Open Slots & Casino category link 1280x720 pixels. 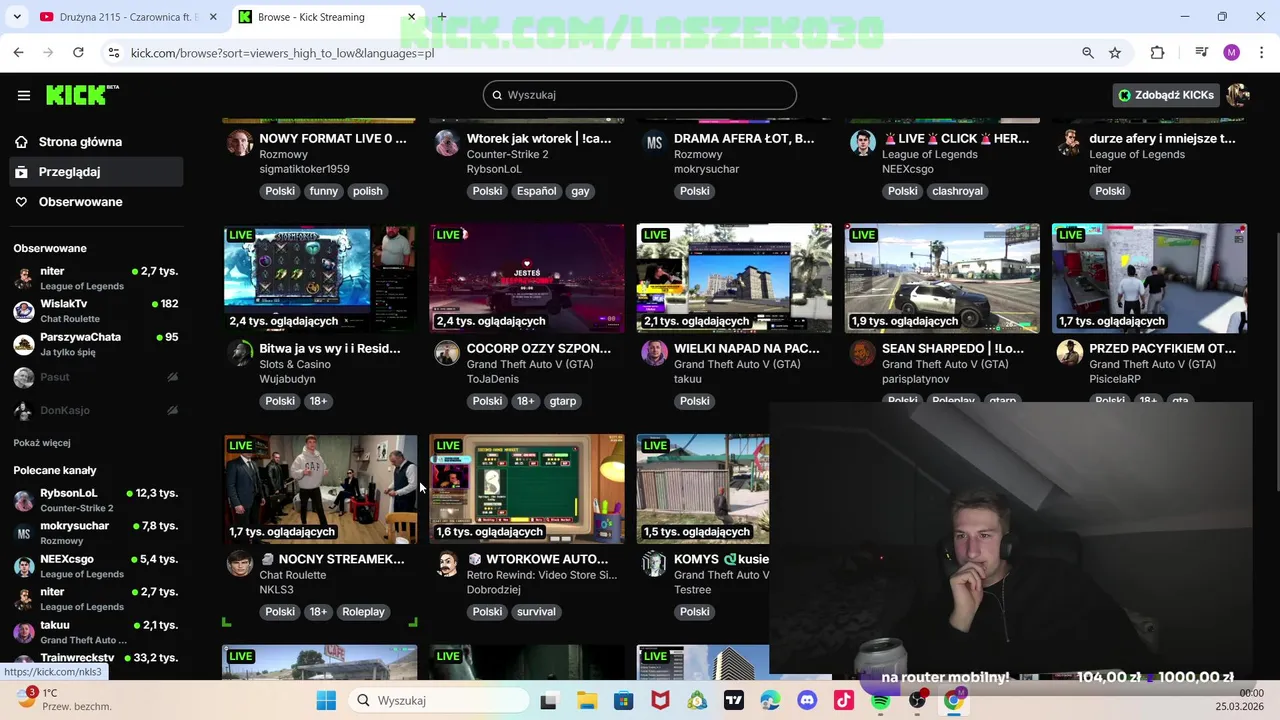tap(295, 364)
